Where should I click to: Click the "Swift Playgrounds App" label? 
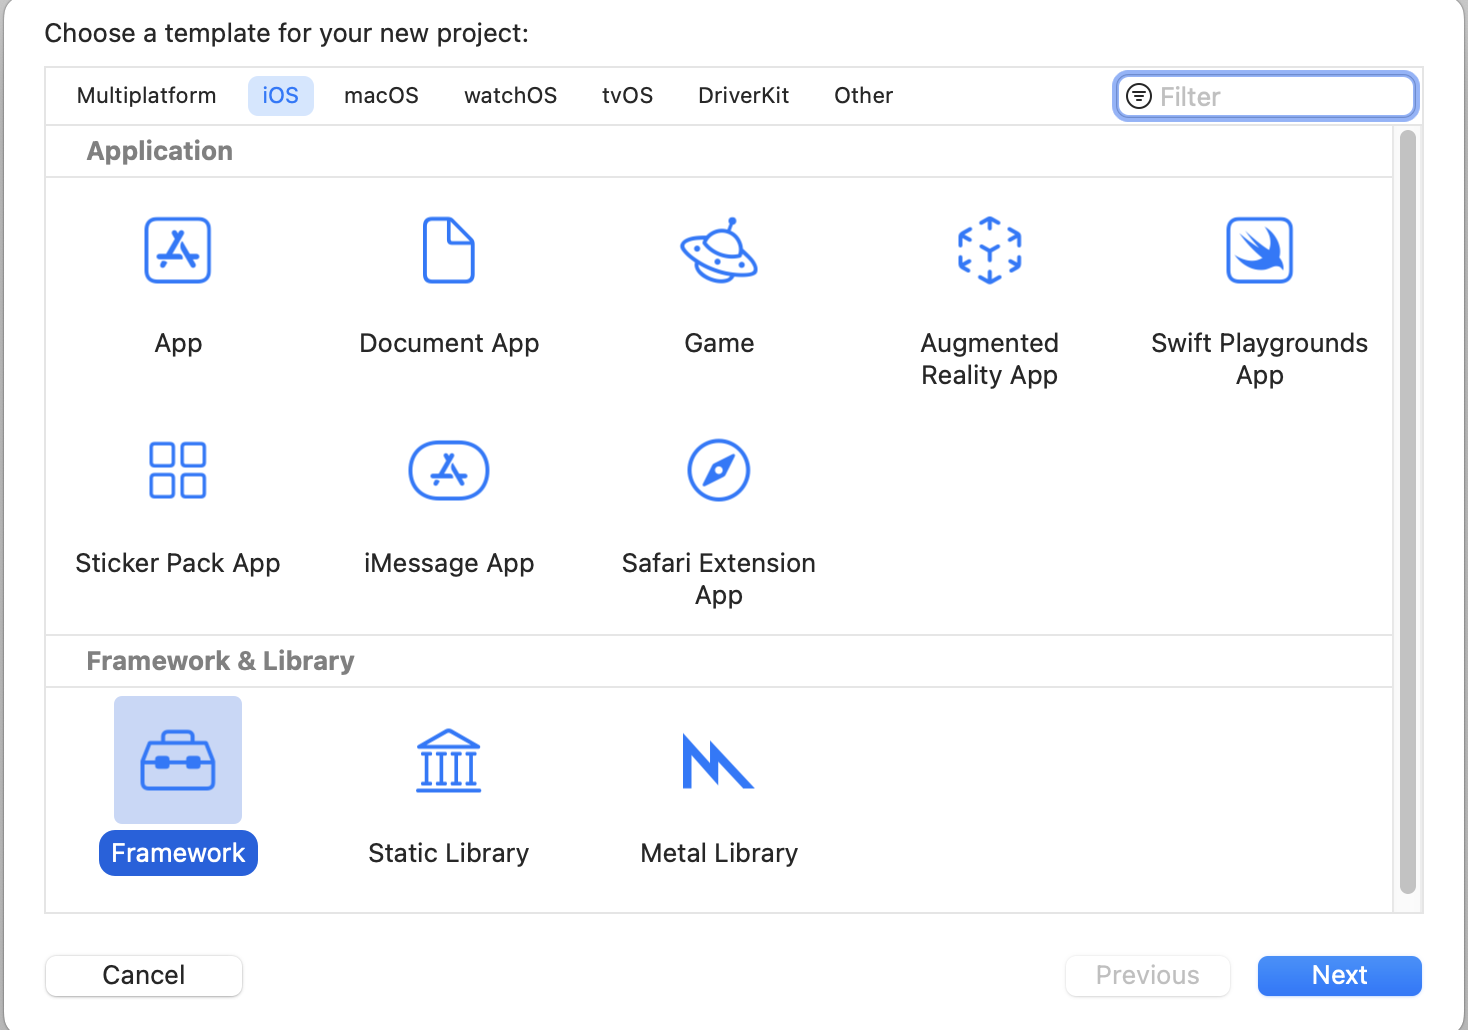(1260, 359)
